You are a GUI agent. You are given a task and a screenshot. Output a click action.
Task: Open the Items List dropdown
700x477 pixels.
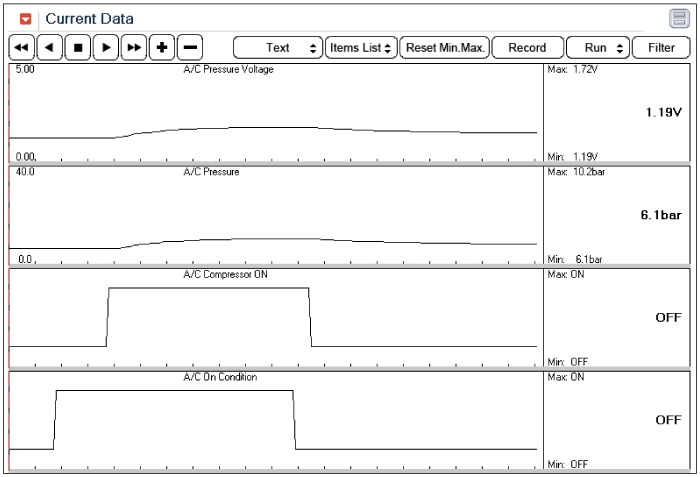361,48
